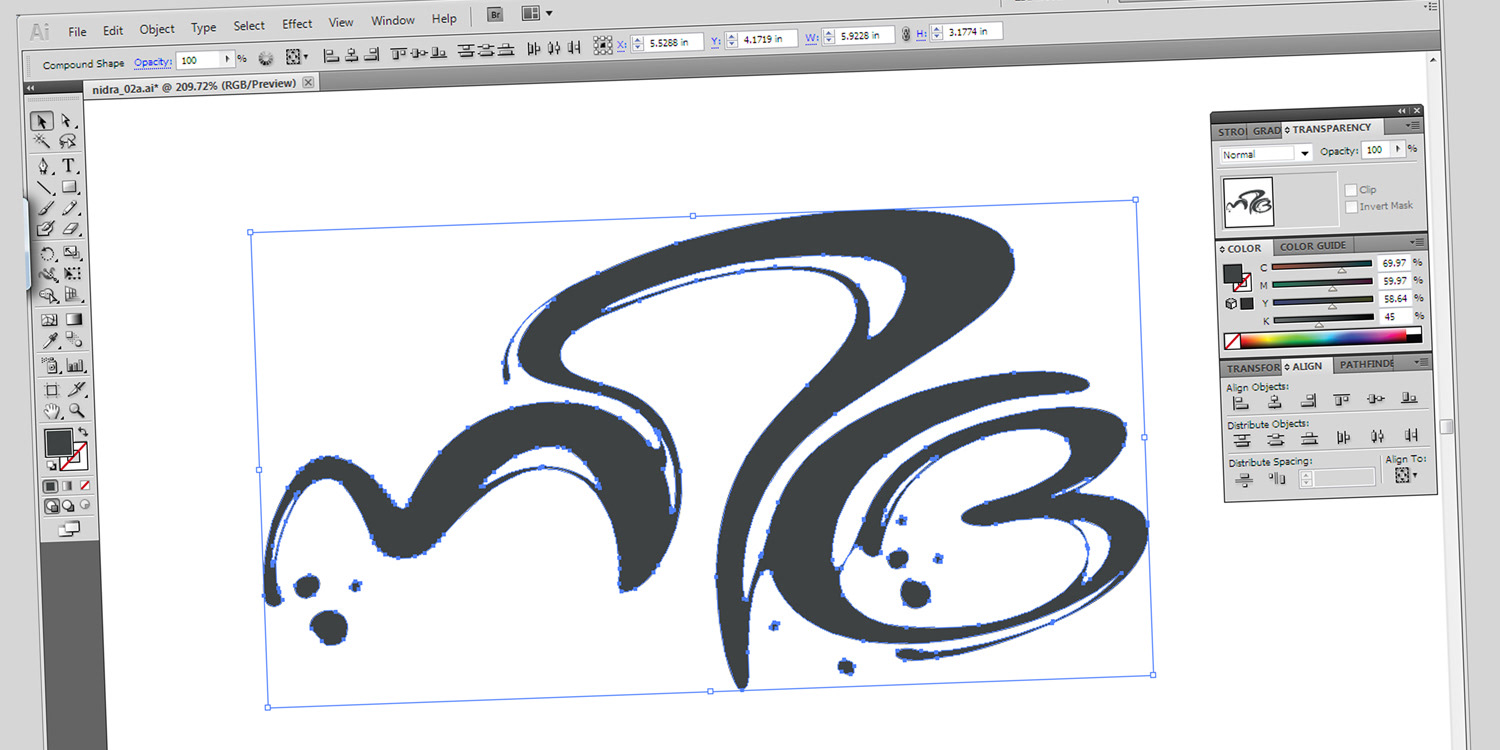Switch to the Gradient panel tab
Image resolution: width=1500 pixels, height=750 pixels.
coord(1266,131)
